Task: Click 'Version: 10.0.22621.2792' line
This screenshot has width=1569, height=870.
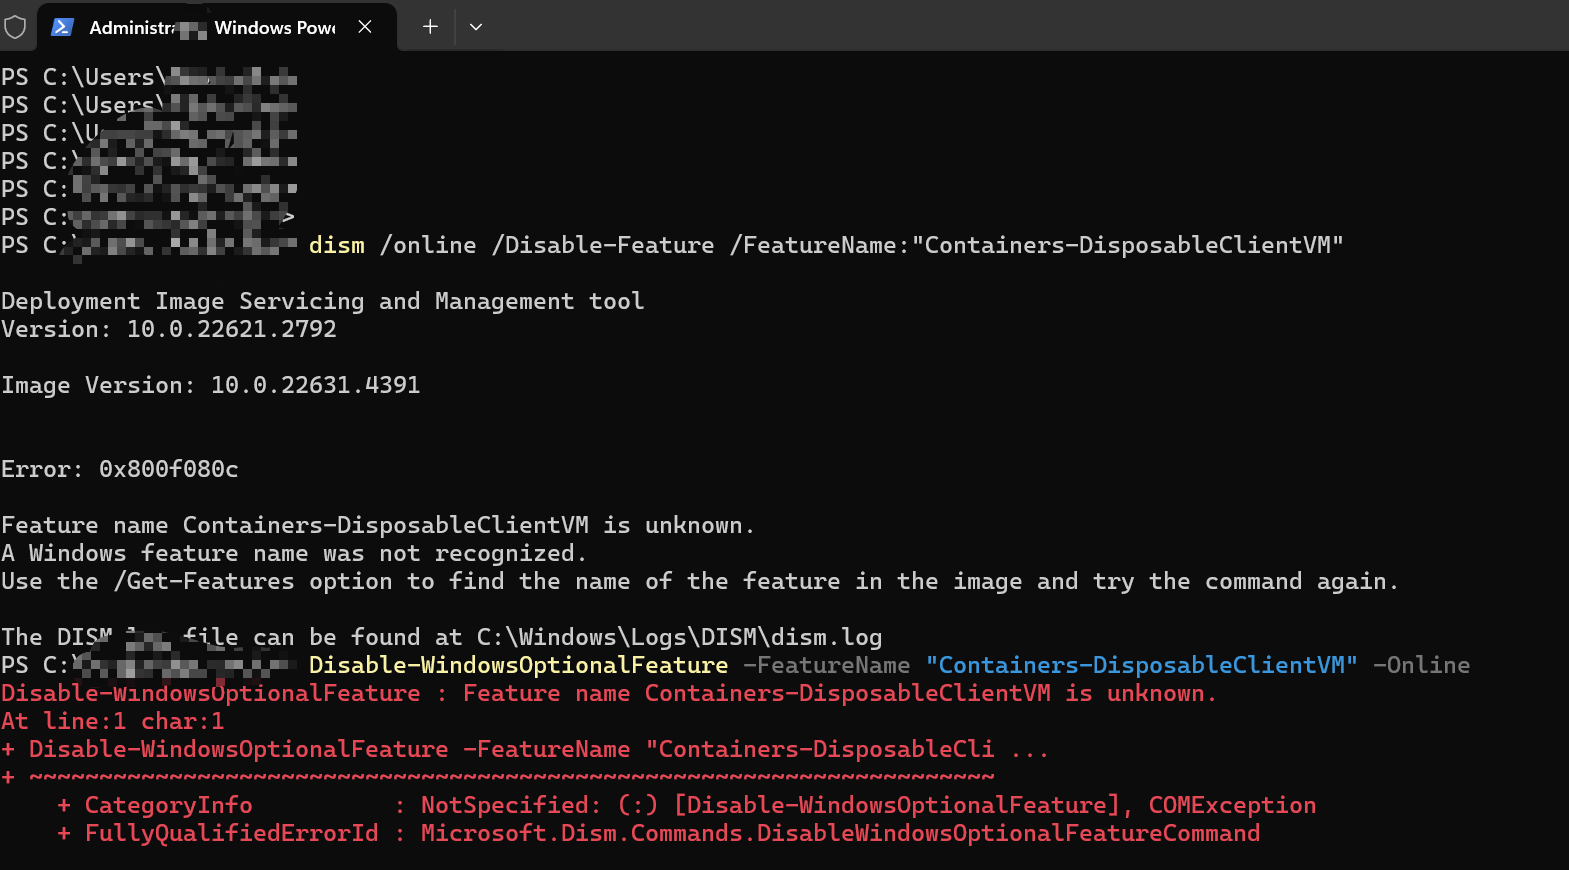Action: pos(169,329)
